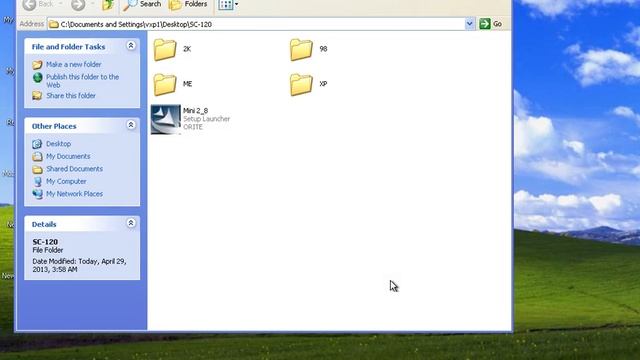
Task: Click the Go button
Action: 491,24
